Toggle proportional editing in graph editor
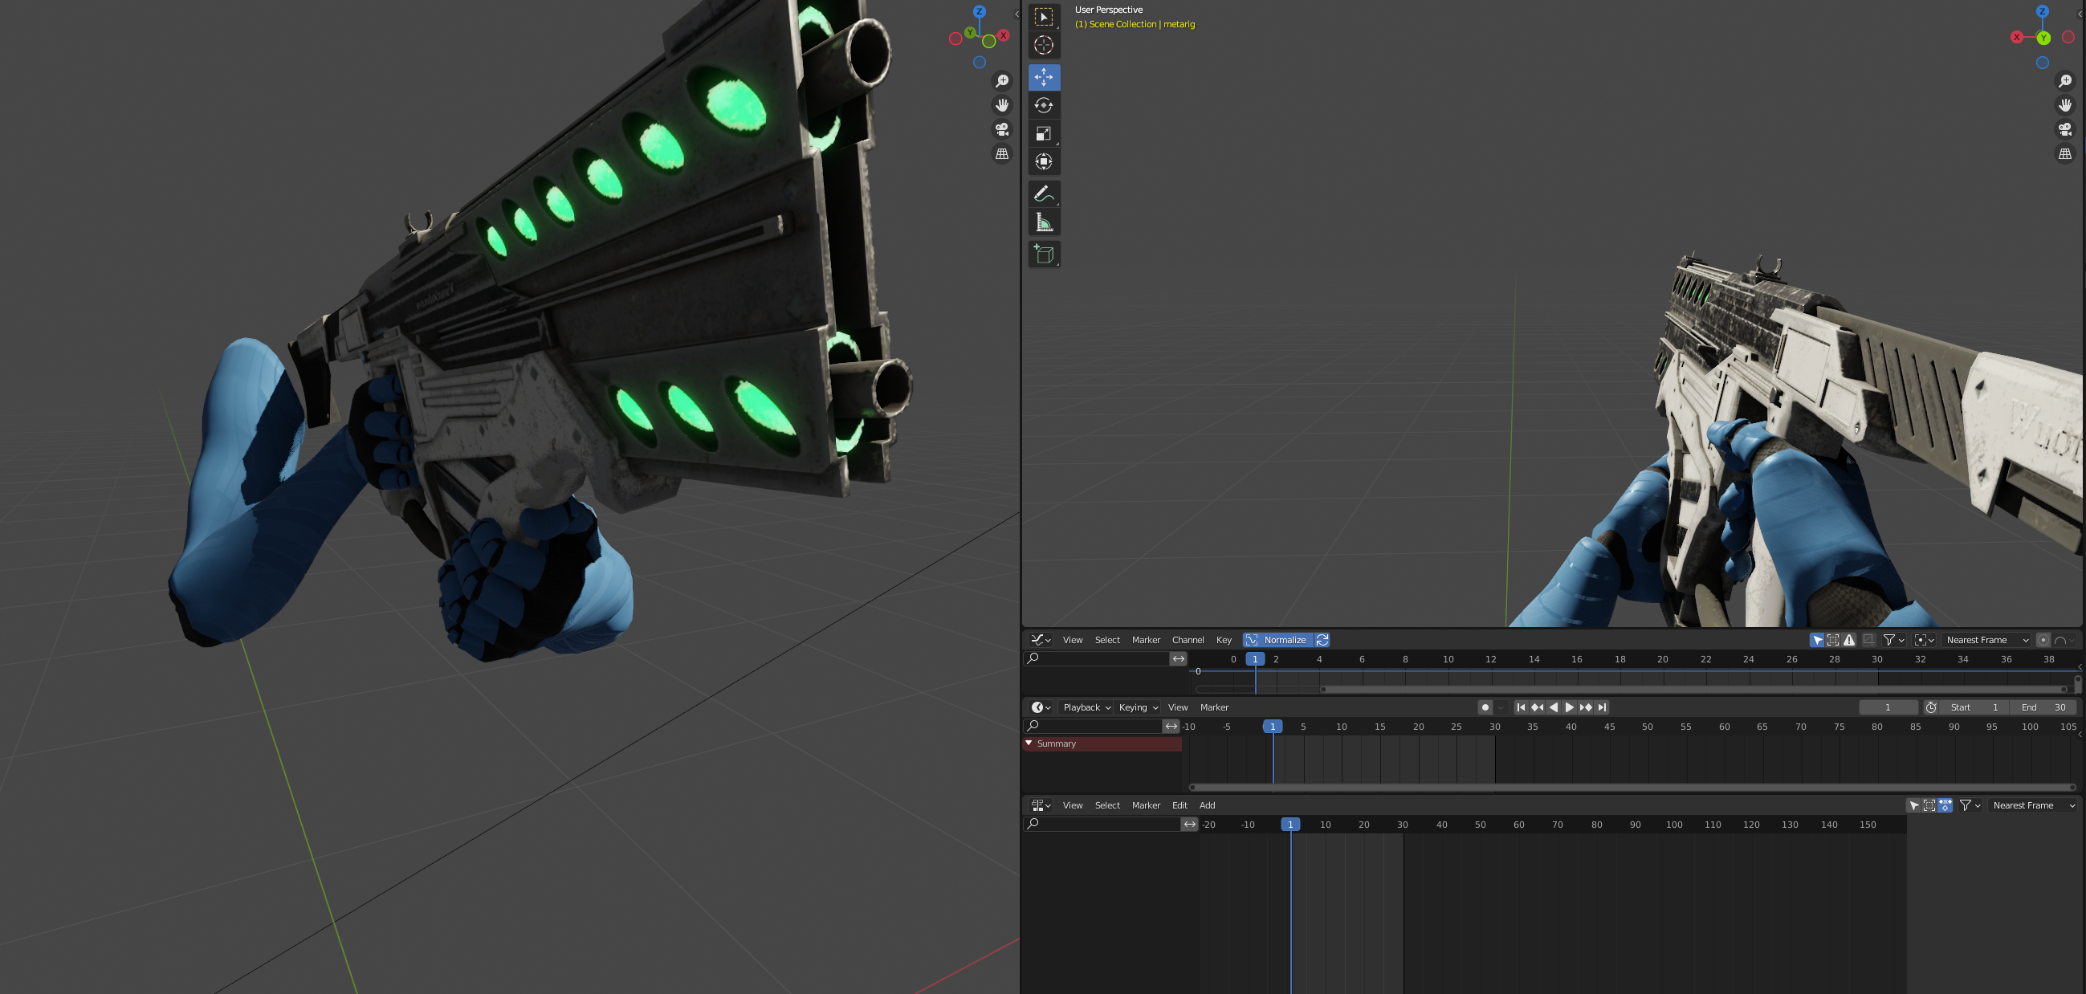Screen dimensions: 2086x994 click(2043, 640)
